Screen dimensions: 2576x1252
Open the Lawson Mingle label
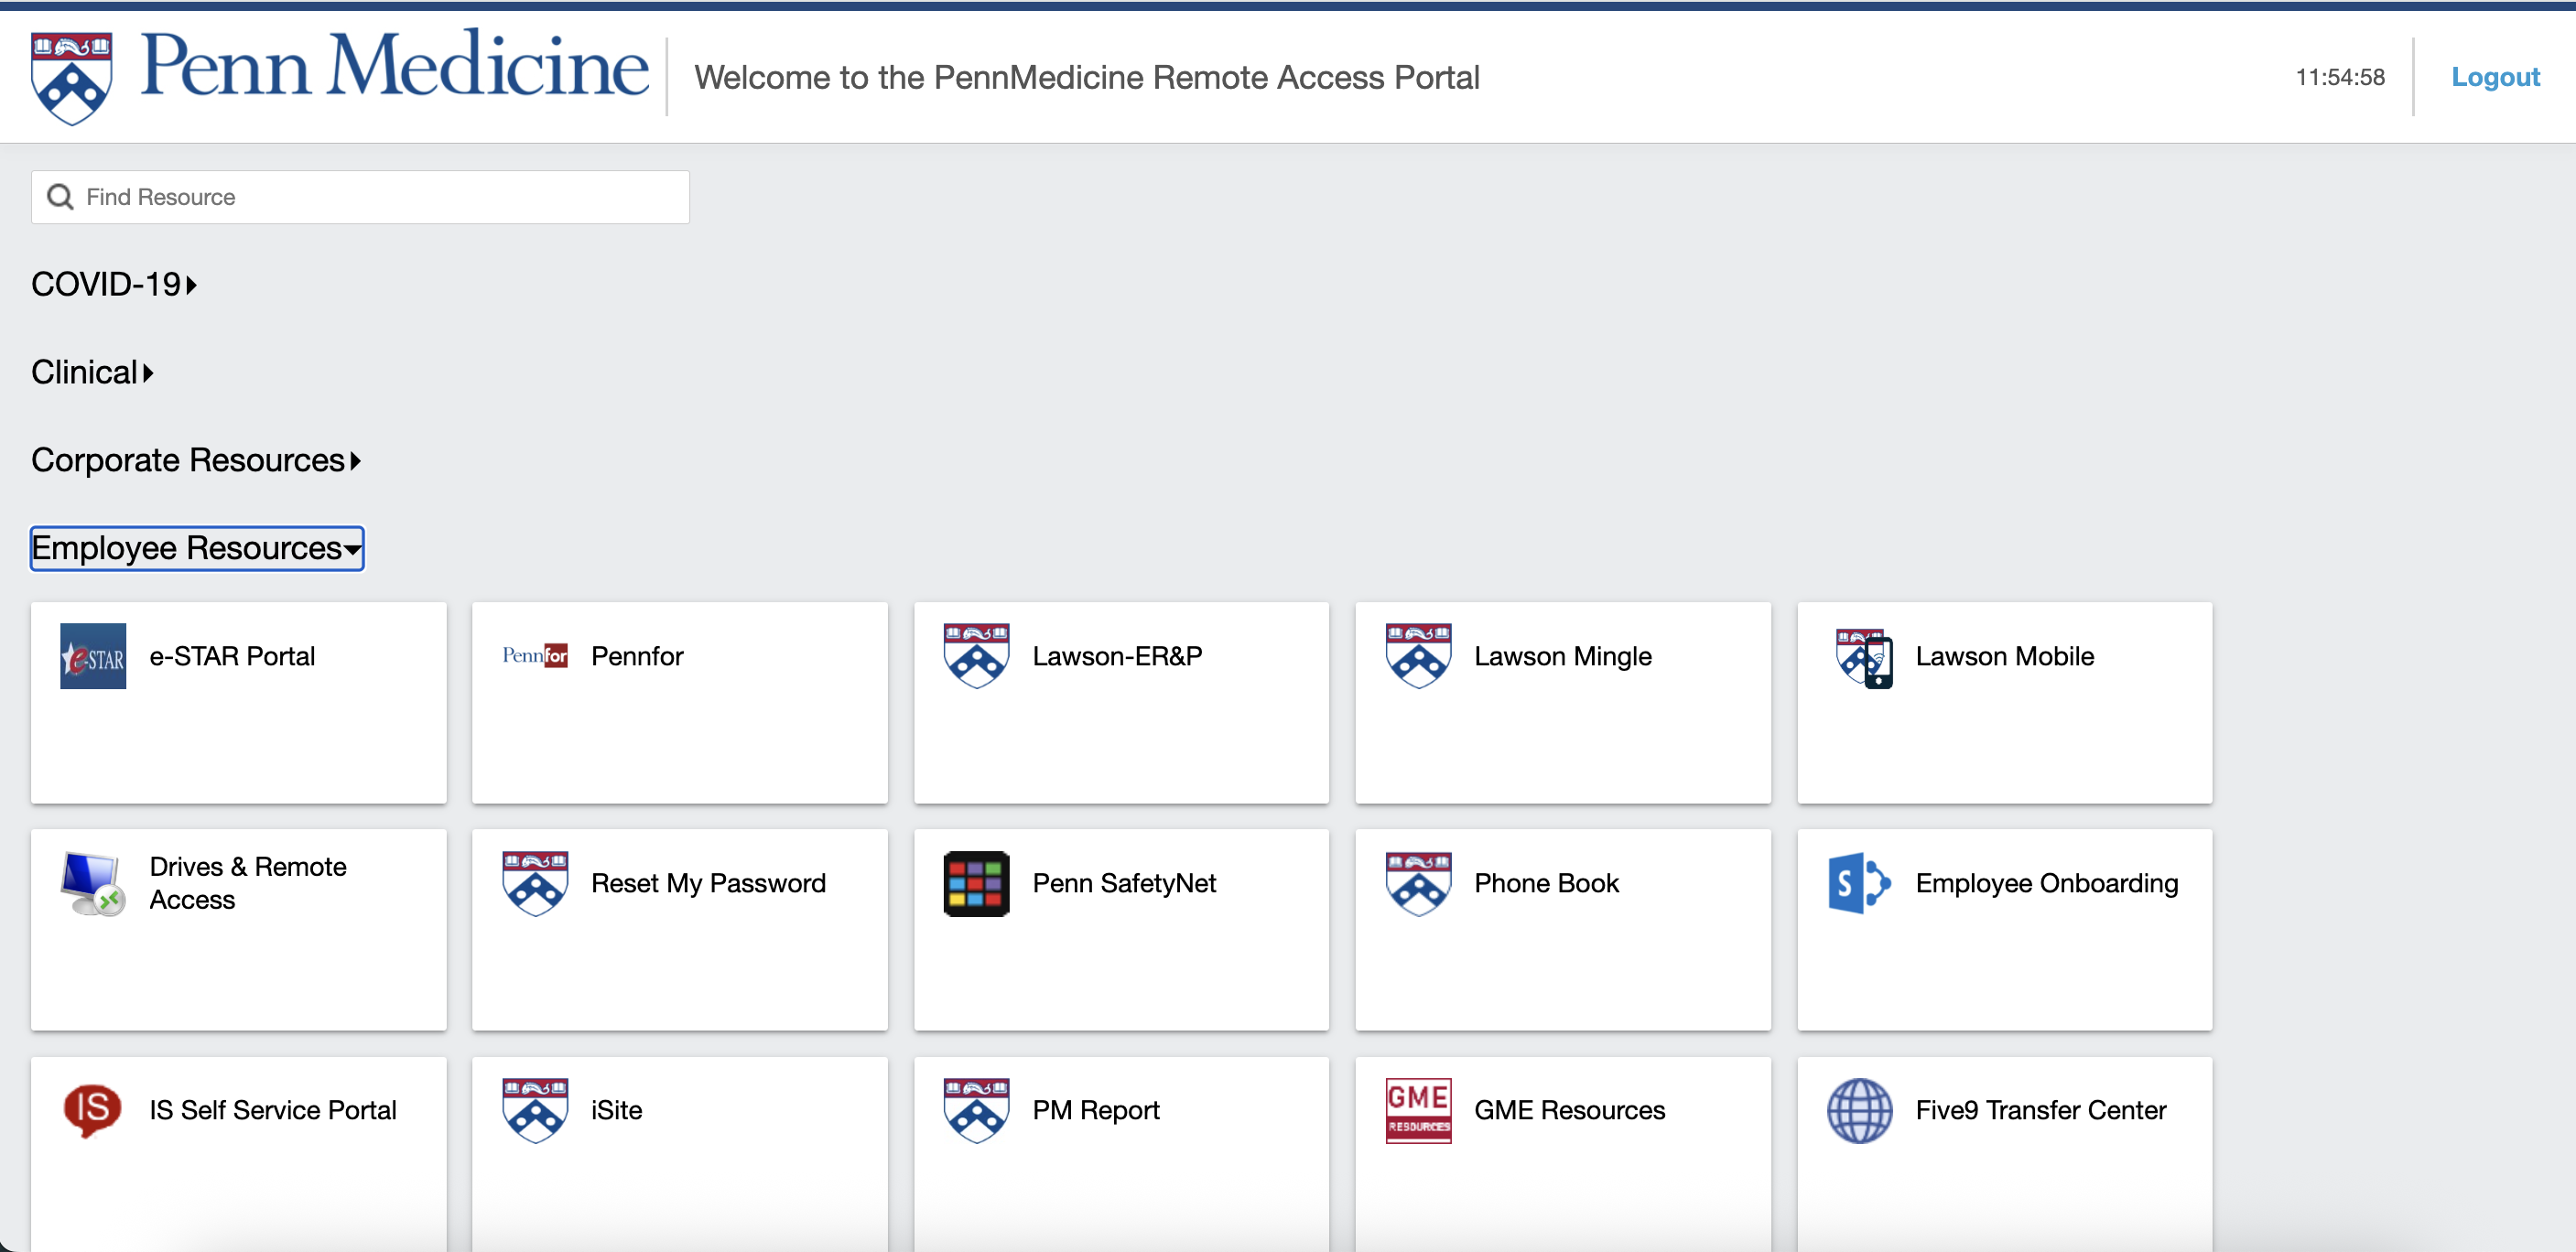click(x=1562, y=657)
